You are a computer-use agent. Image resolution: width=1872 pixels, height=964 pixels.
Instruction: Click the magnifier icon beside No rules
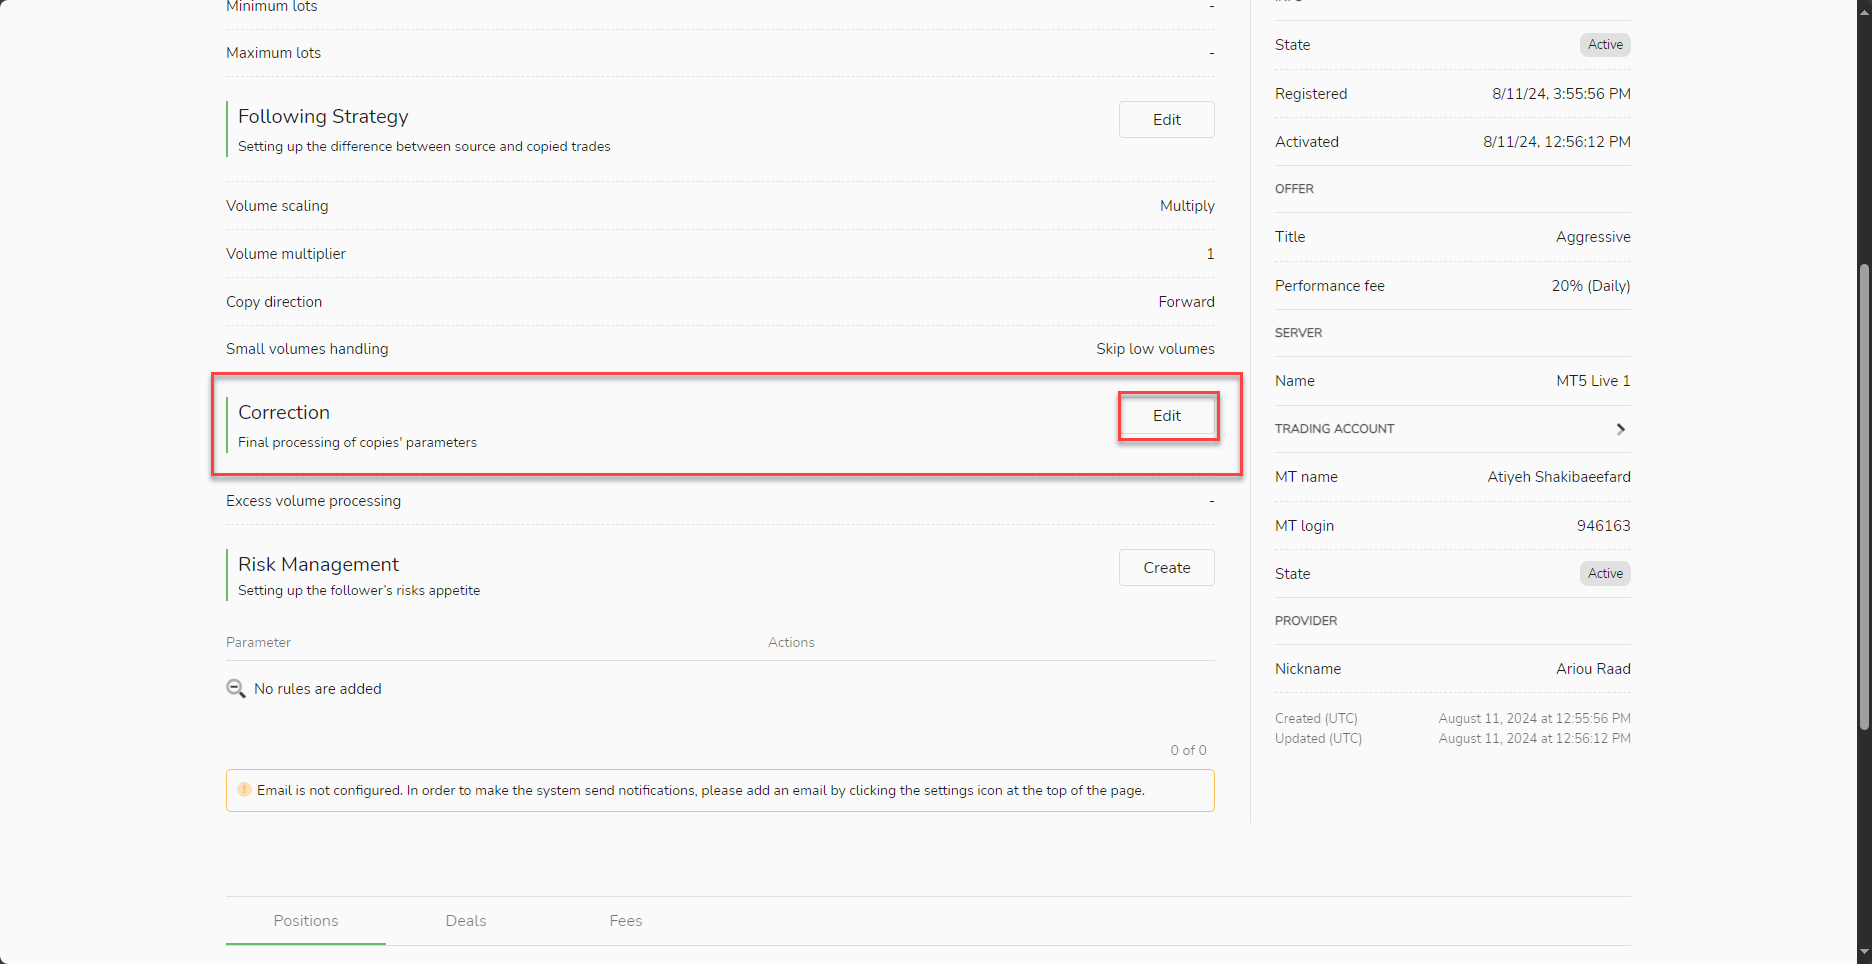[236, 689]
